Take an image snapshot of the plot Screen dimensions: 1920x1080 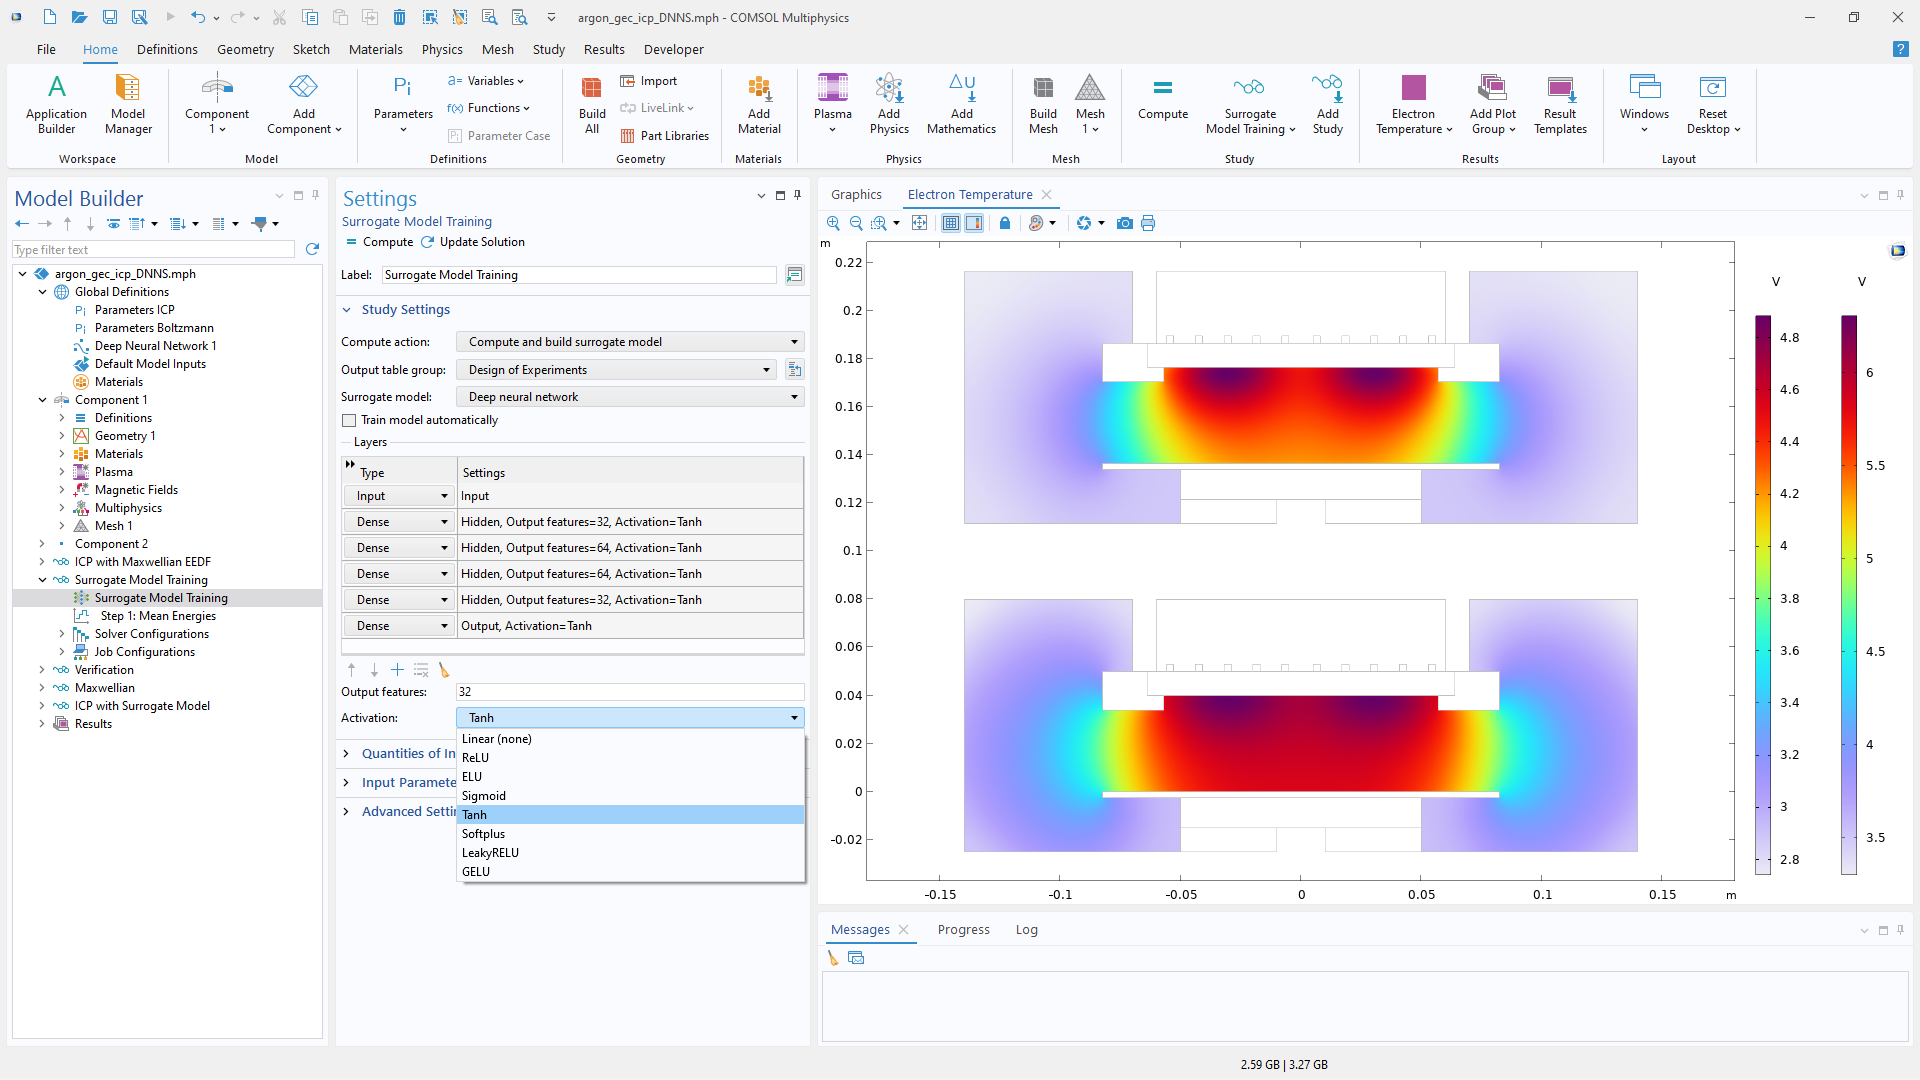1125,223
